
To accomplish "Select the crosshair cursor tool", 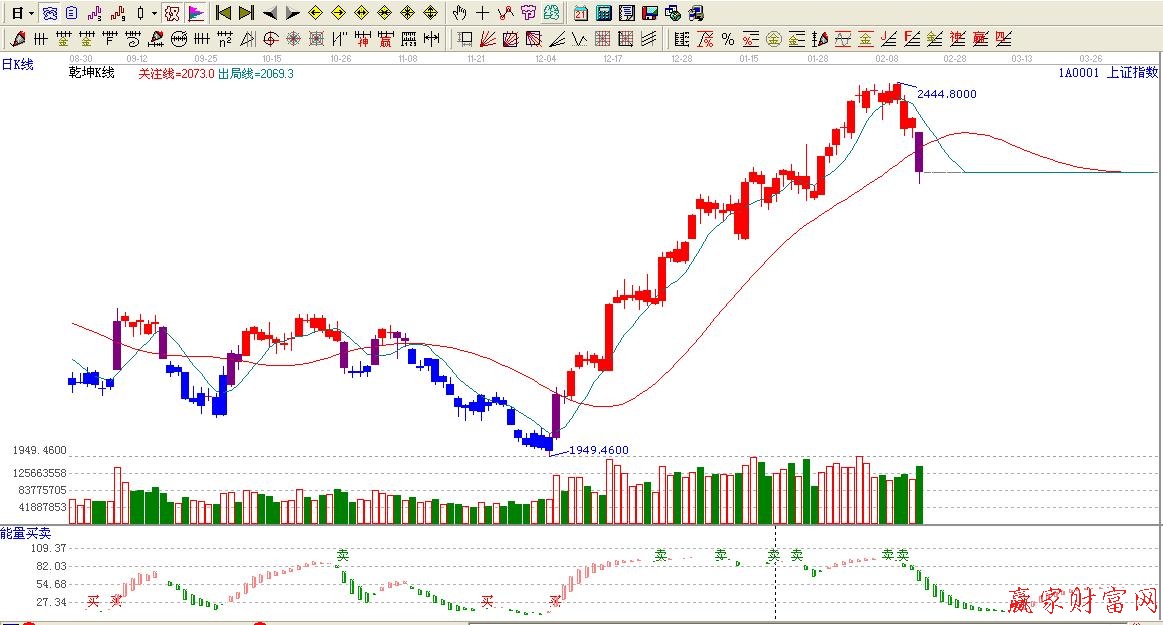I will point(482,13).
